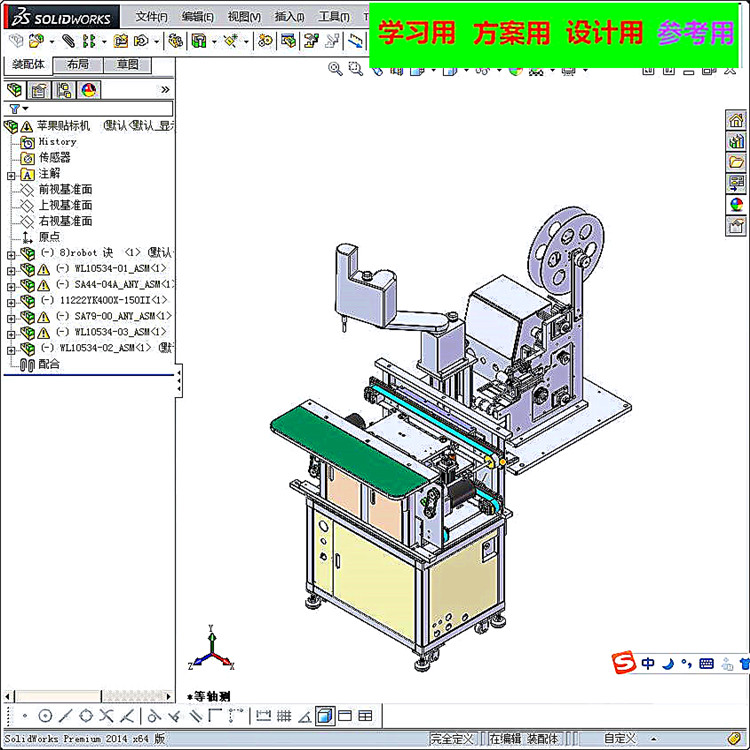Open the FeatureManager design tree tab
750x750 pixels.
click(14, 90)
